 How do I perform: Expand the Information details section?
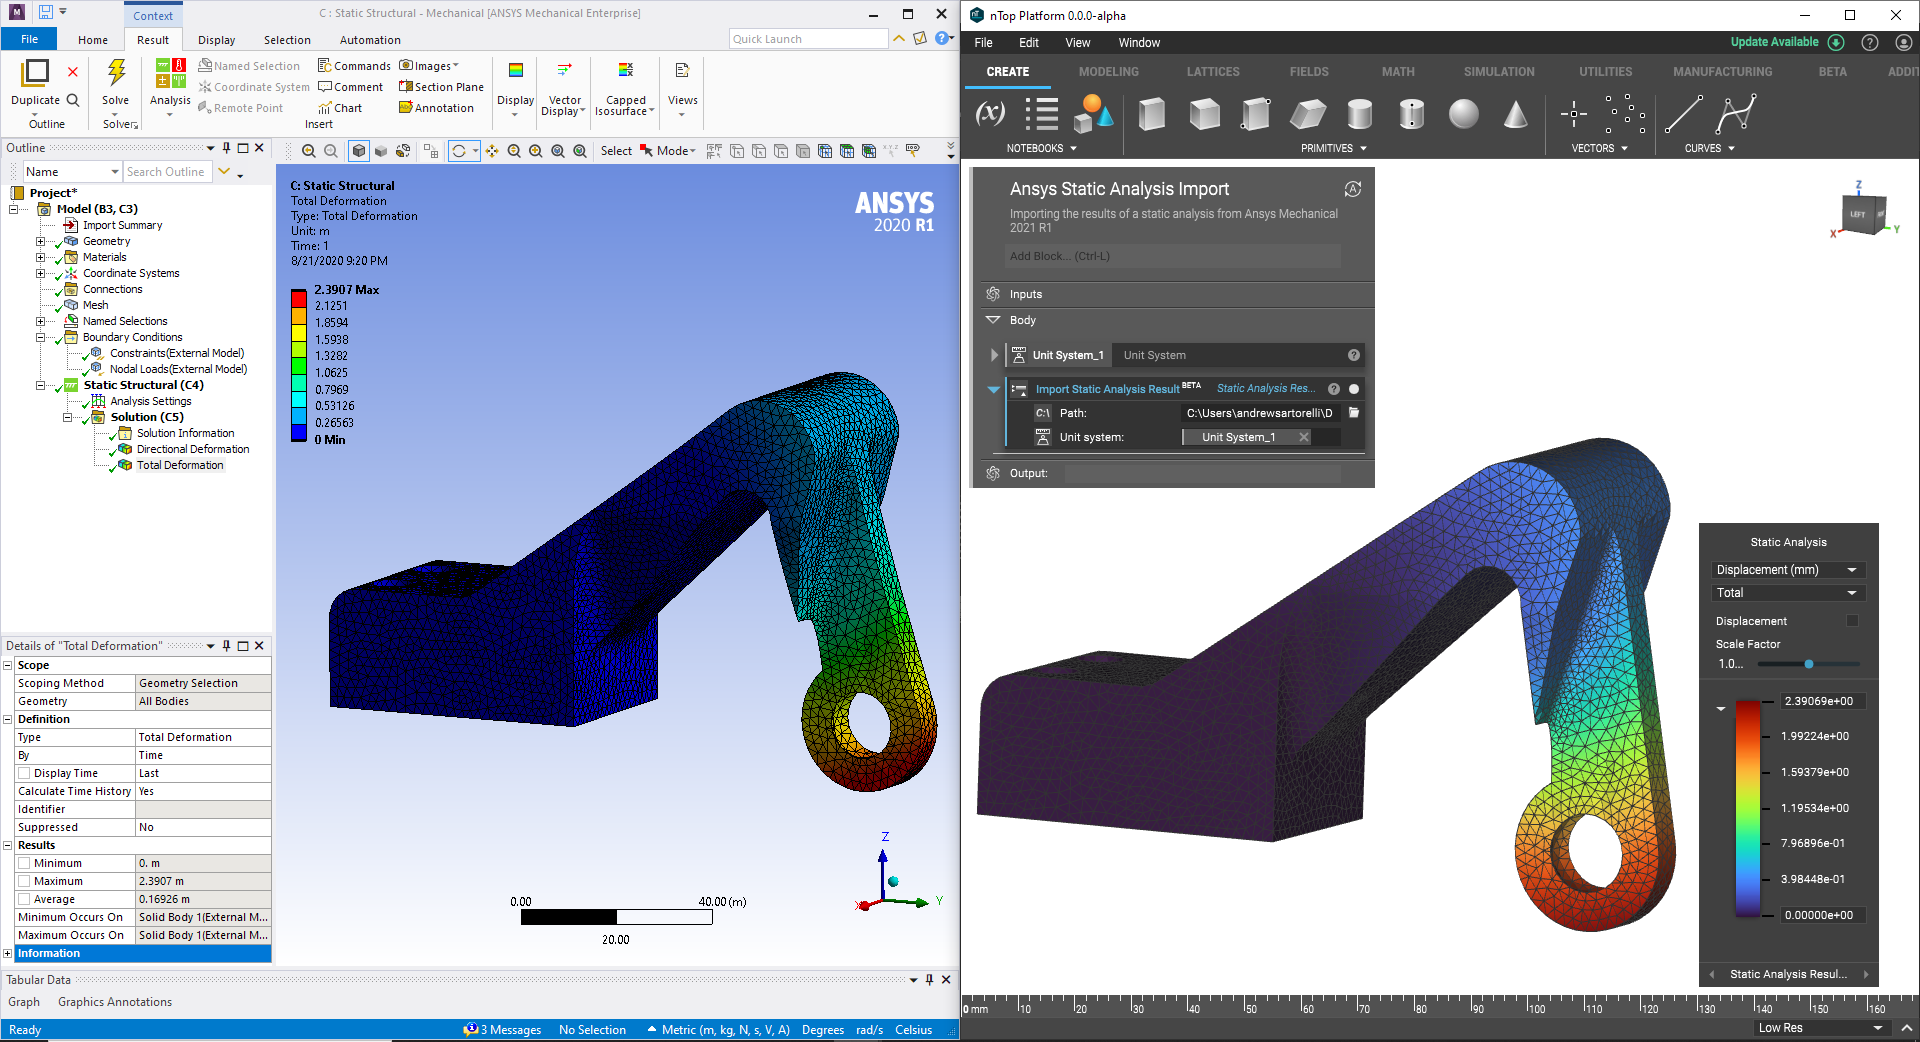tap(8, 953)
